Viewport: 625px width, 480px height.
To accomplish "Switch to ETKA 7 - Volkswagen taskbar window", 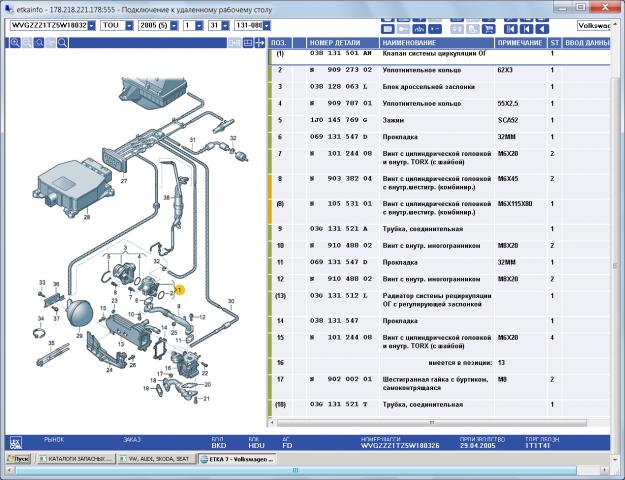I will (237, 459).
